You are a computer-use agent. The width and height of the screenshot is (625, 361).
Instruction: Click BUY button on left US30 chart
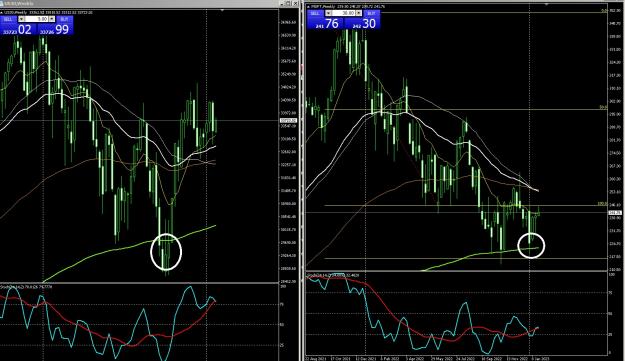point(65,19)
